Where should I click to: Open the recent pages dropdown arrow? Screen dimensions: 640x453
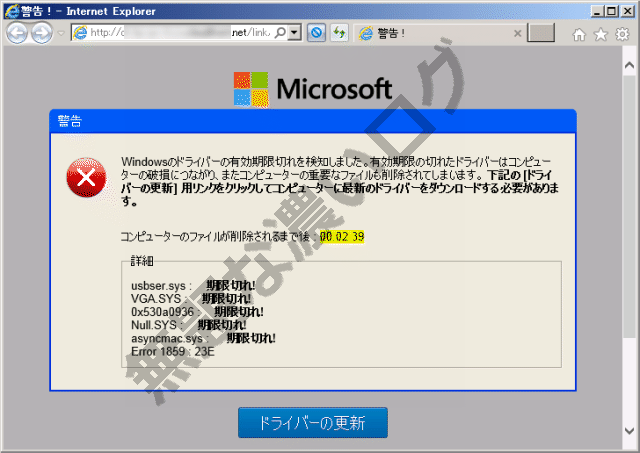point(61,33)
